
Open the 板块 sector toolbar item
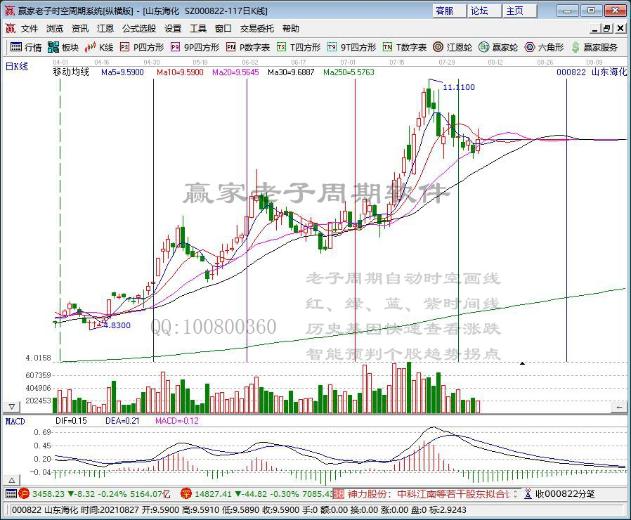tap(63, 47)
